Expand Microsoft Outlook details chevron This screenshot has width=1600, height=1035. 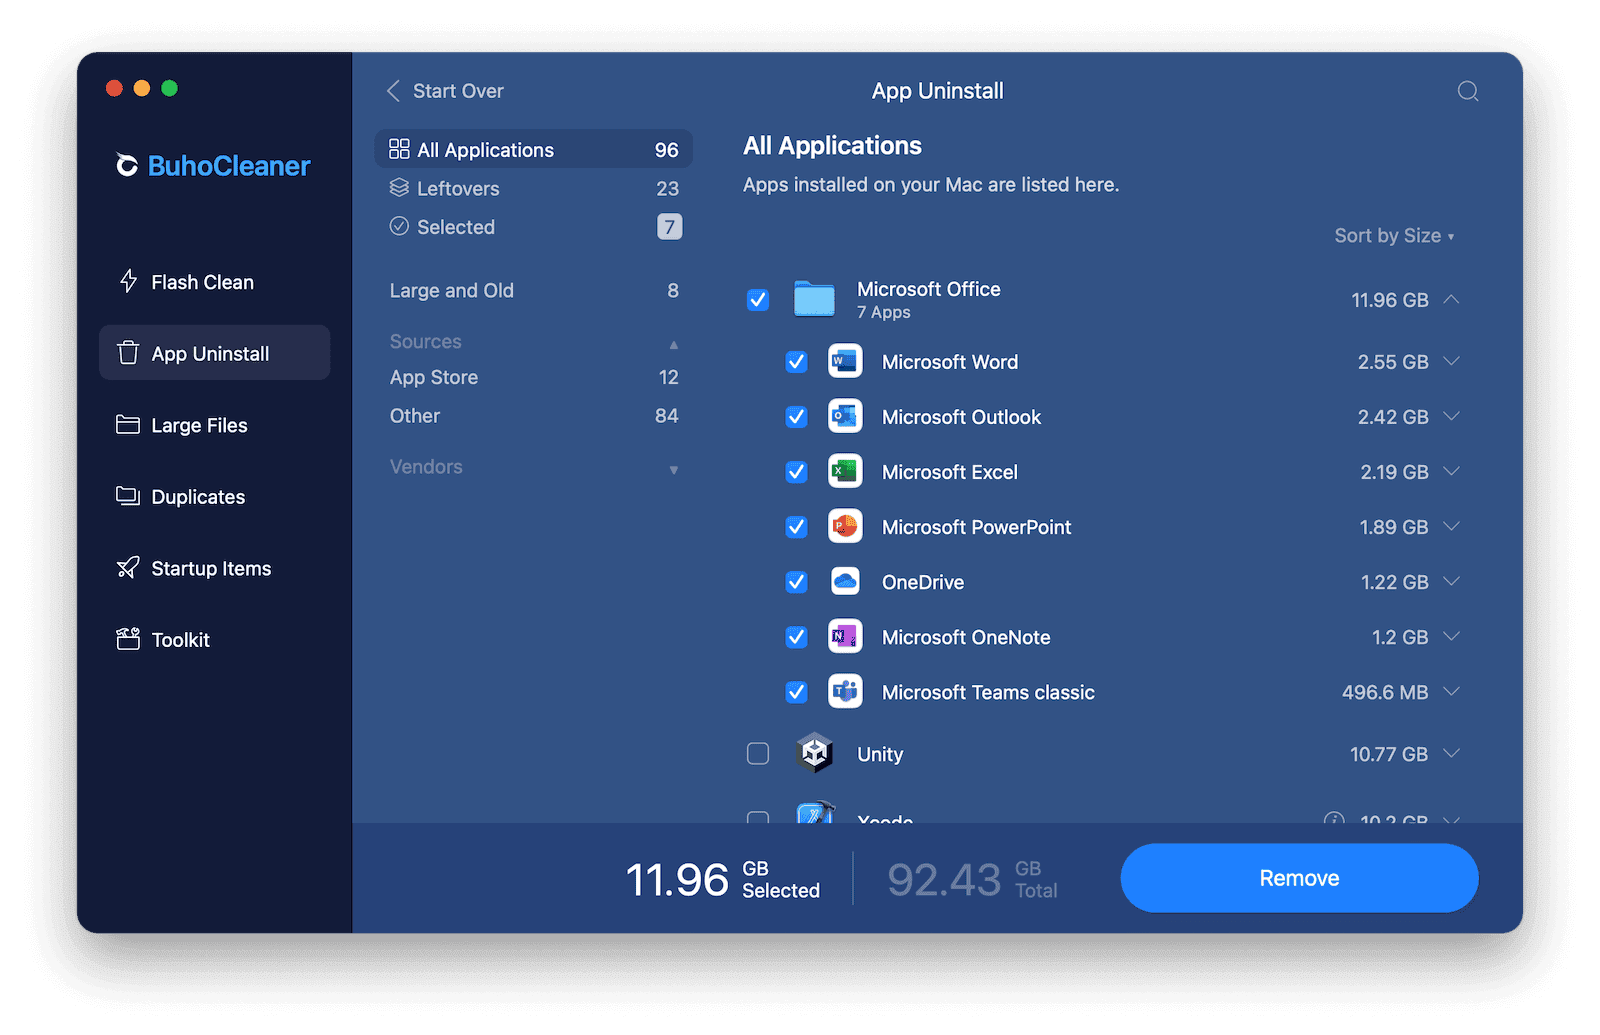tap(1452, 416)
